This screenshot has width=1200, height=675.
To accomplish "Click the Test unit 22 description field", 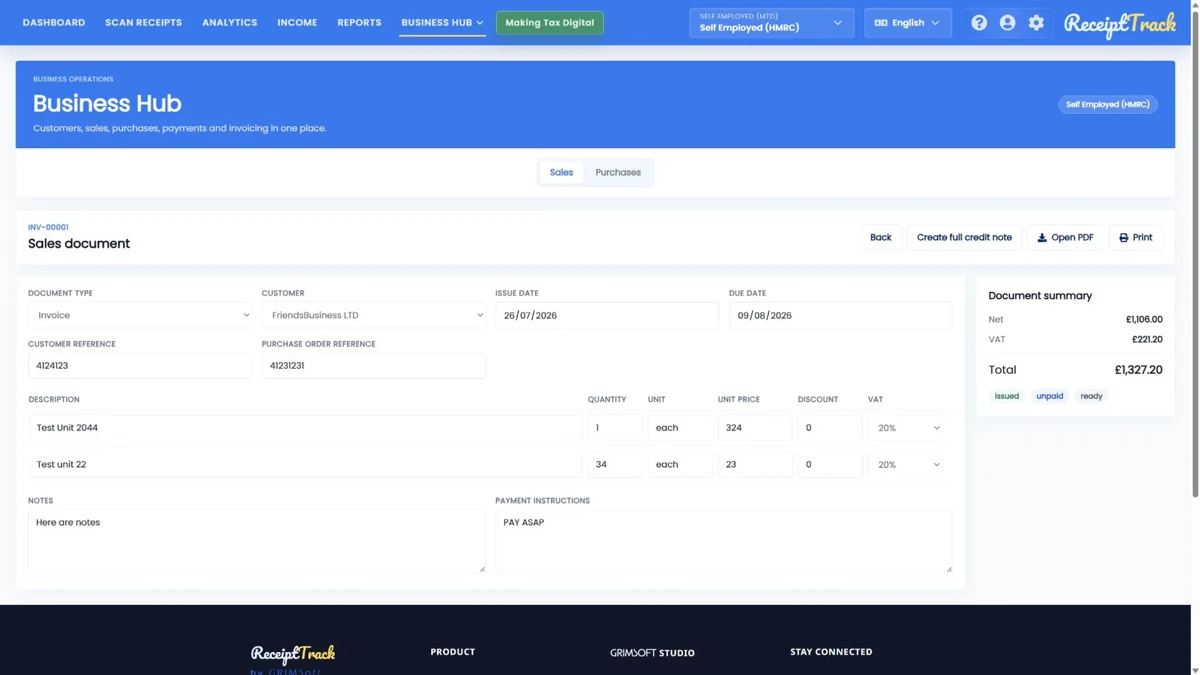I will tap(305, 464).
